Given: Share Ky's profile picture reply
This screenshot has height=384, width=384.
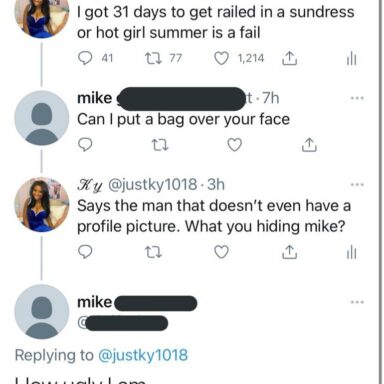Looking at the screenshot, I should pyautogui.click(x=289, y=252).
